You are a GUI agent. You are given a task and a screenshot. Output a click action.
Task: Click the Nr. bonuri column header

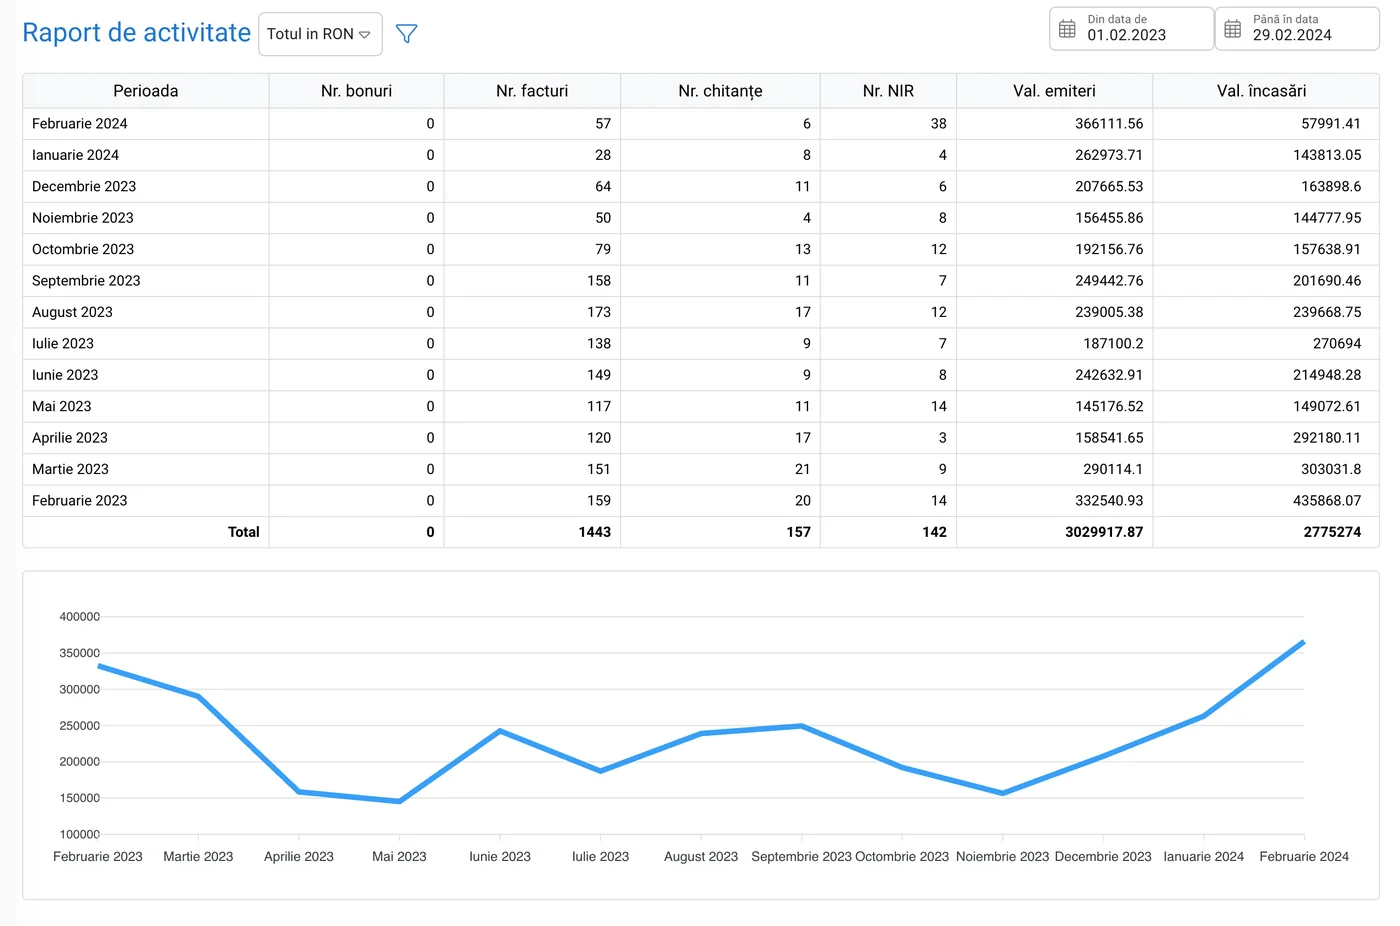(356, 91)
